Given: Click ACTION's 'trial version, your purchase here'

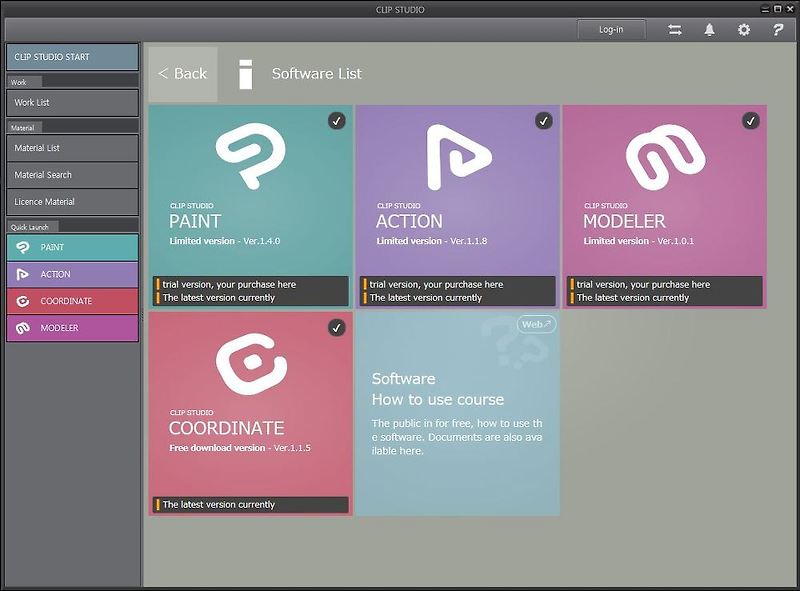Looking at the screenshot, I should (x=436, y=284).
